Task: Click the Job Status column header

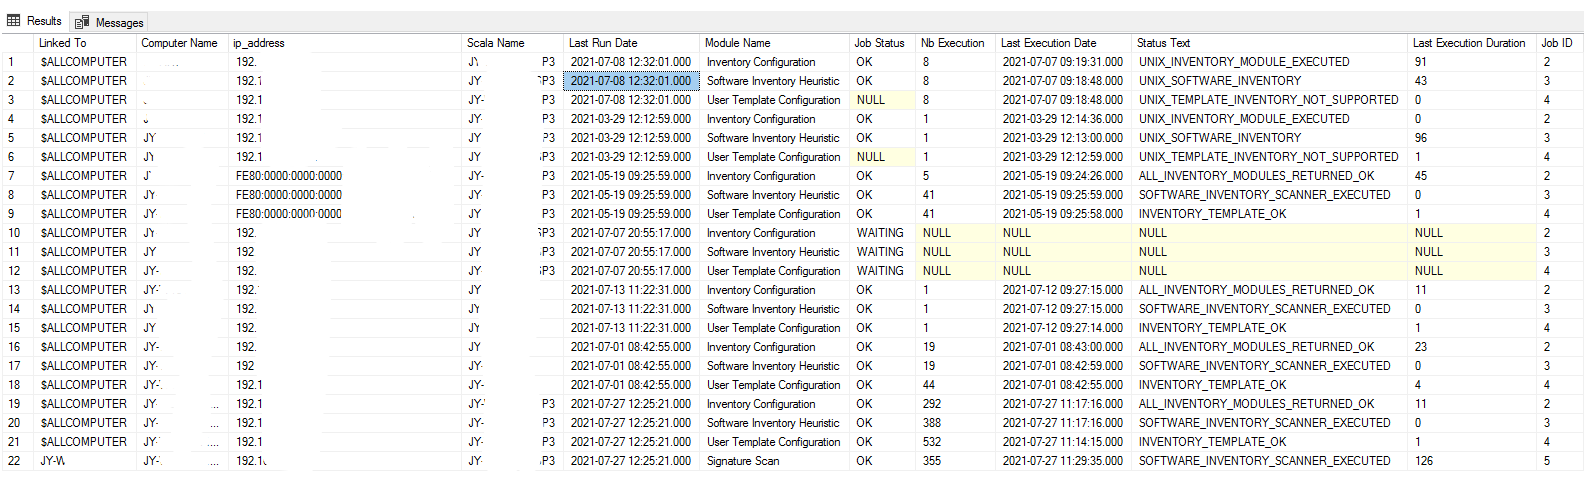Action: [879, 43]
